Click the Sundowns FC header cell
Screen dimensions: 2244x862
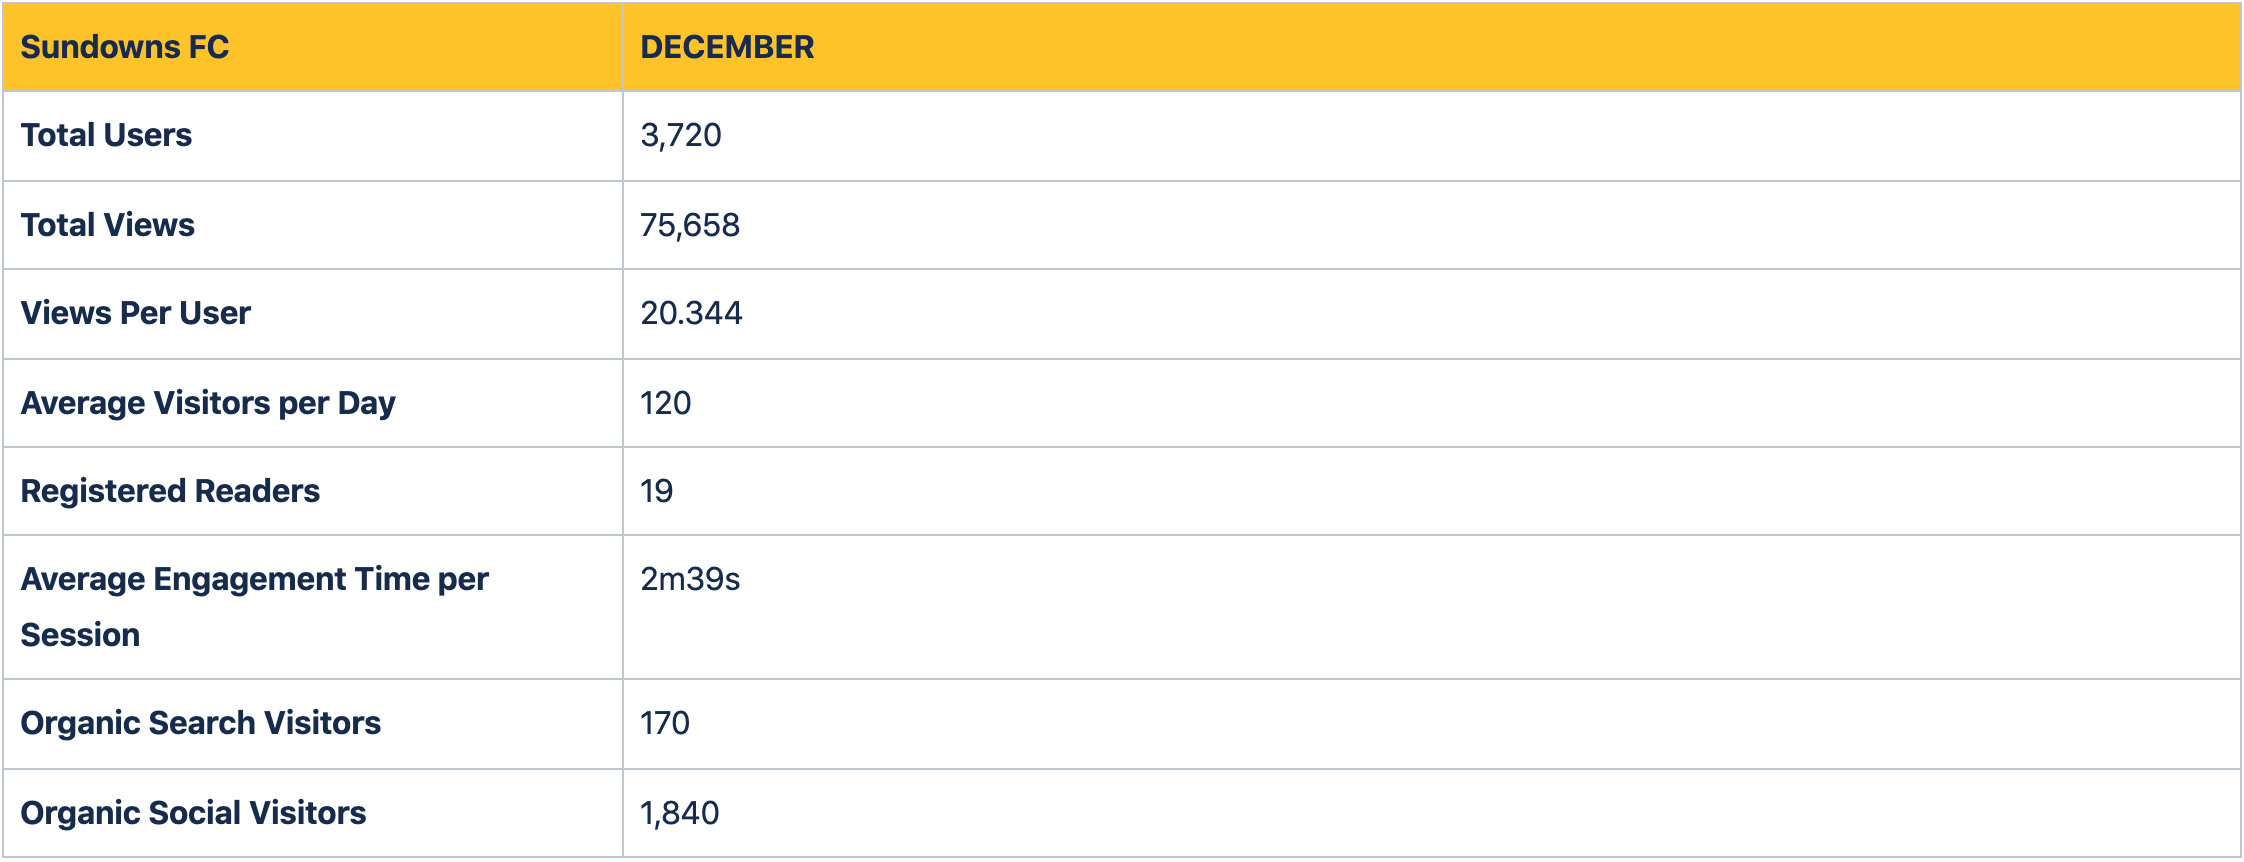[x=312, y=47]
